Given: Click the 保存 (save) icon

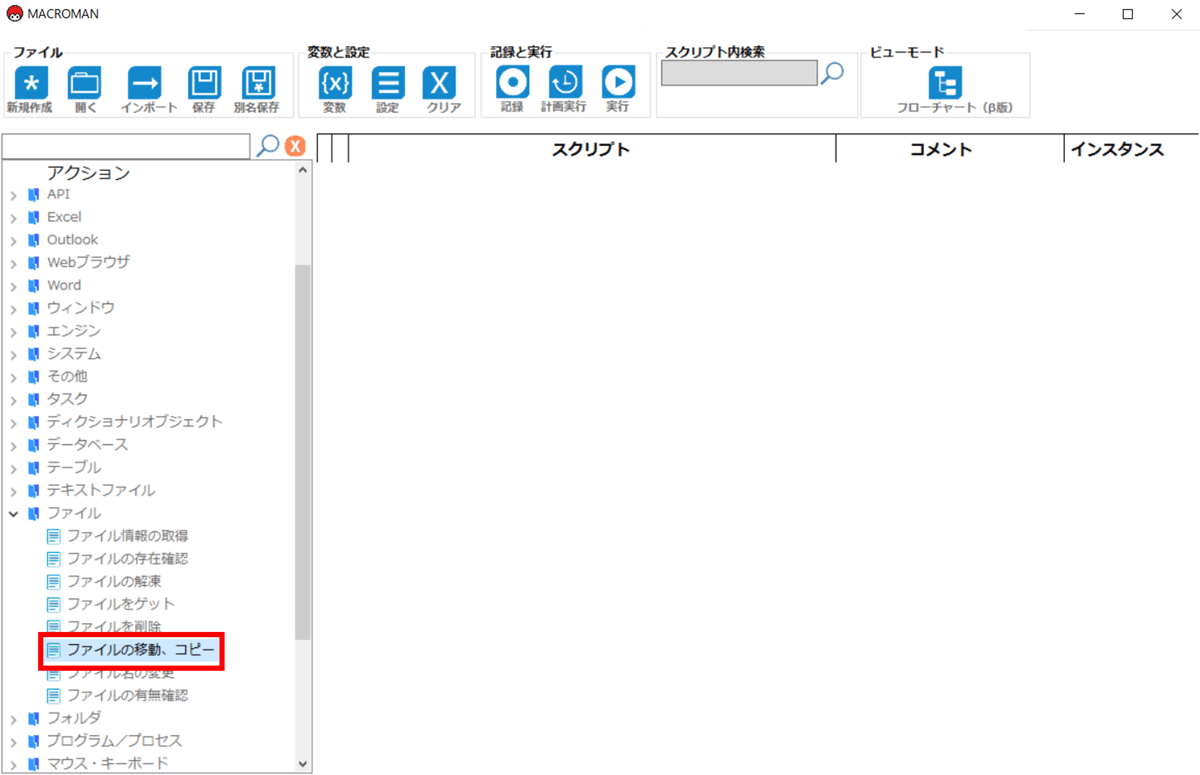Looking at the screenshot, I should tap(205, 82).
